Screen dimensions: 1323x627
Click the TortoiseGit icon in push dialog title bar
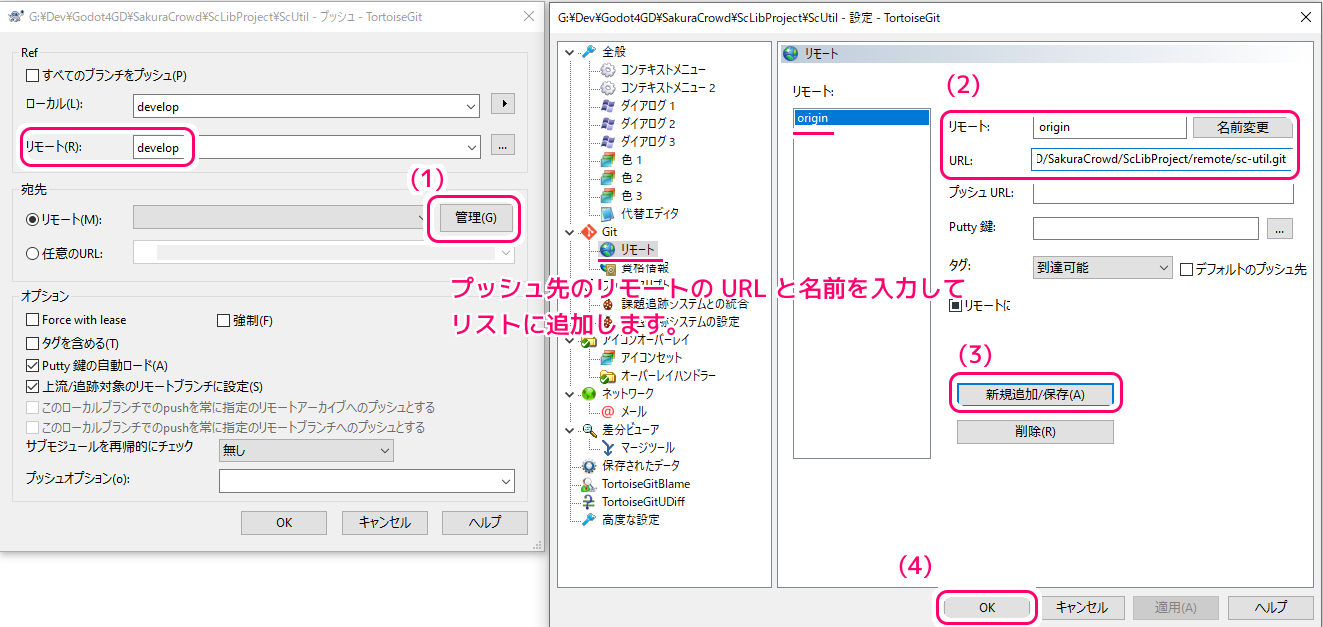[x=16, y=16]
